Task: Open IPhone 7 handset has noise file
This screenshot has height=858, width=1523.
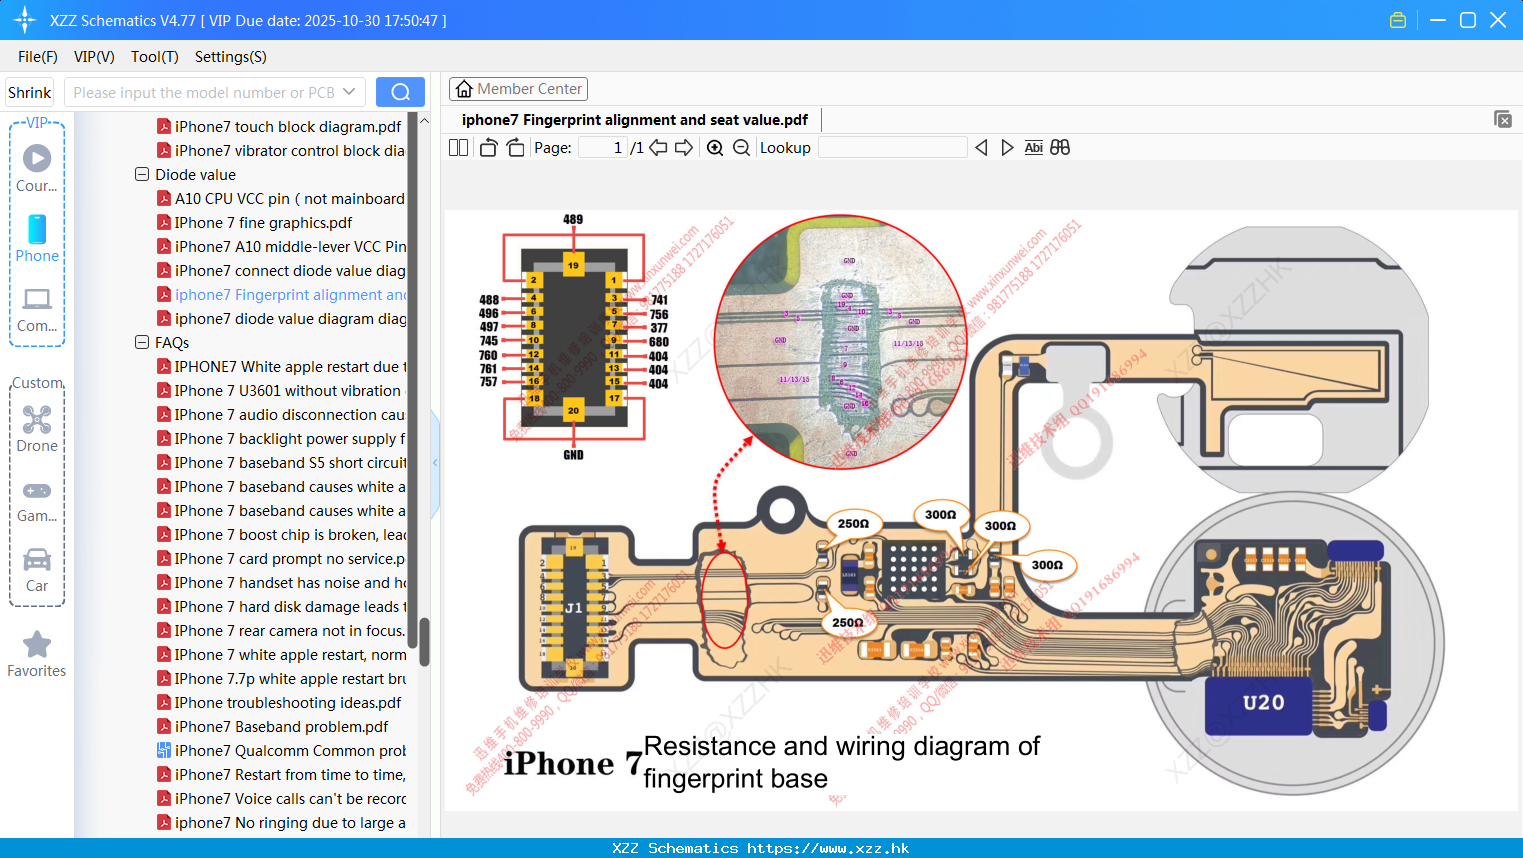Action: (282, 583)
